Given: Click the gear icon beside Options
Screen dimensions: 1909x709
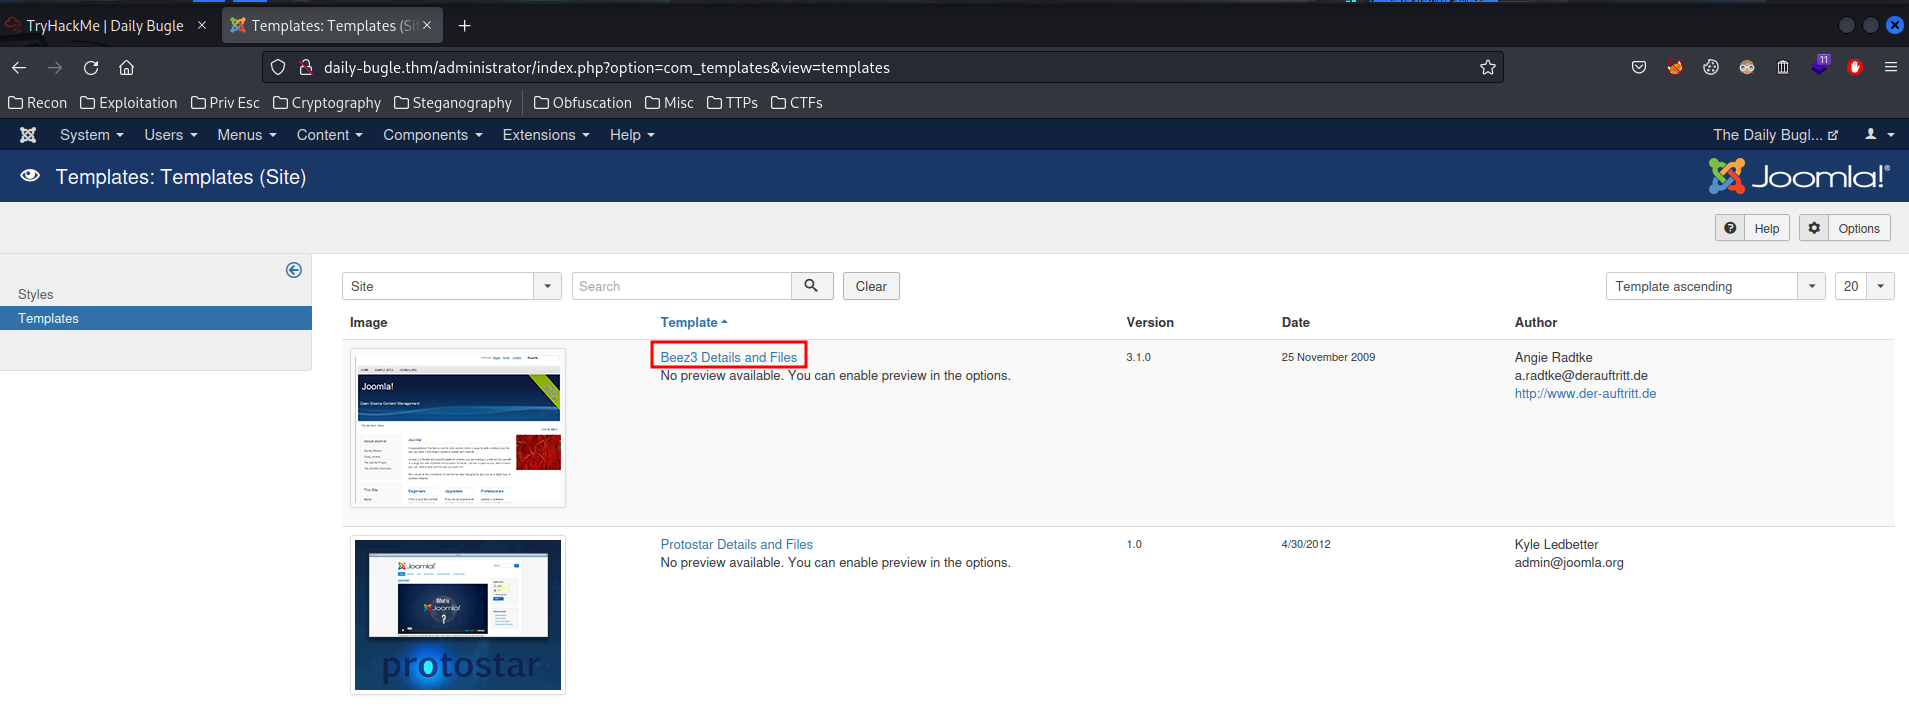Looking at the screenshot, I should tap(1814, 228).
